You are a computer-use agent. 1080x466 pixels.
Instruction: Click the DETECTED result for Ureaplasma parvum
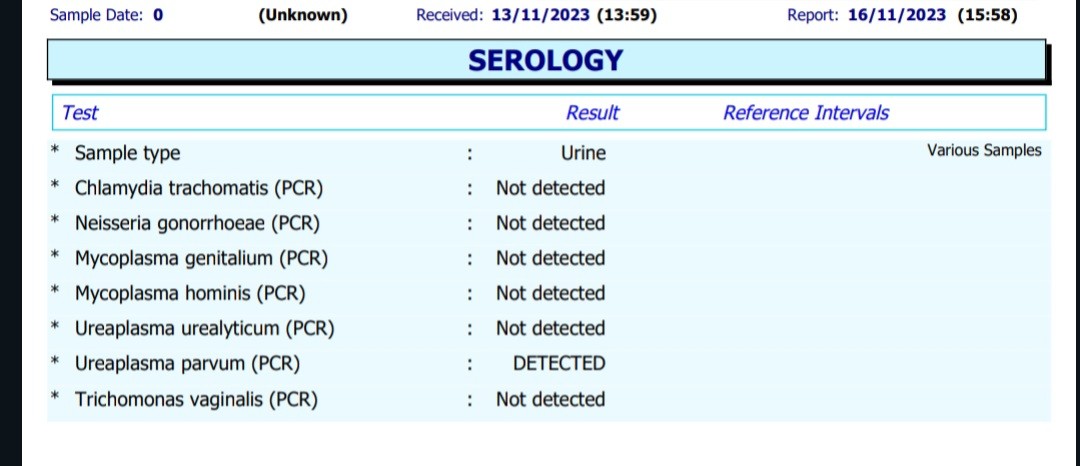pyautogui.click(x=559, y=363)
